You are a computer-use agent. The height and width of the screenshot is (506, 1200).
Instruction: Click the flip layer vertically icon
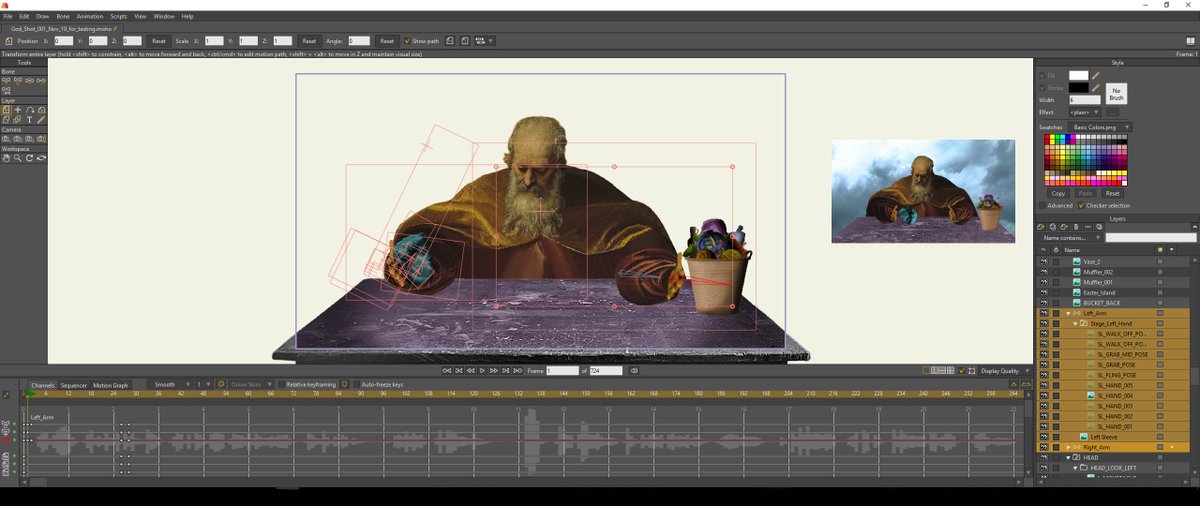click(x=464, y=41)
